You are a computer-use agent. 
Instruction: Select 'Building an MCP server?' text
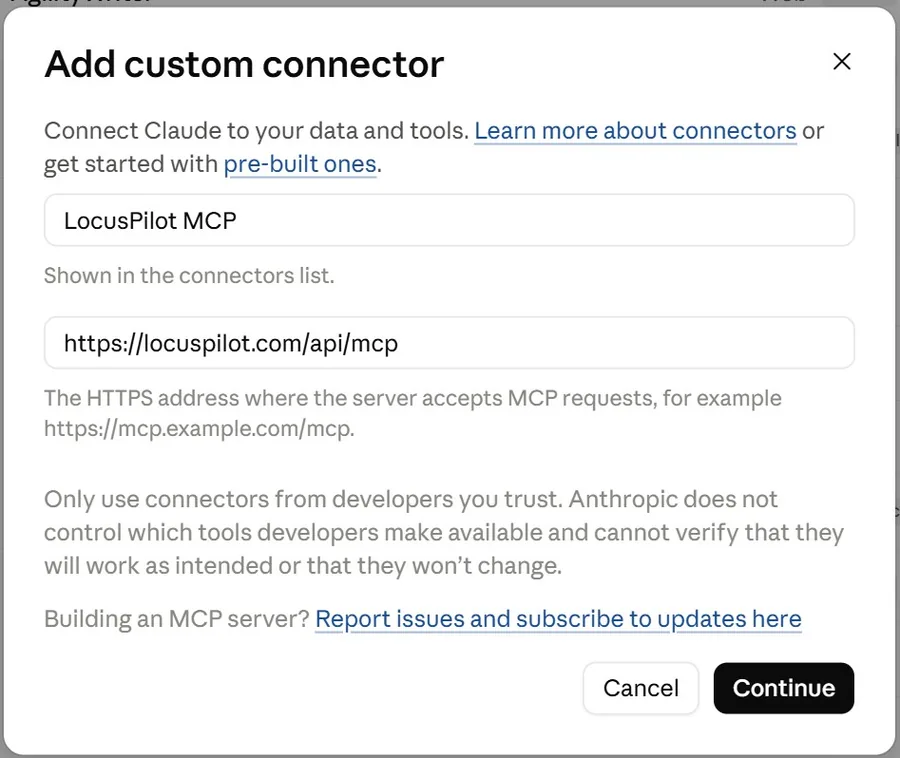point(177,619)
